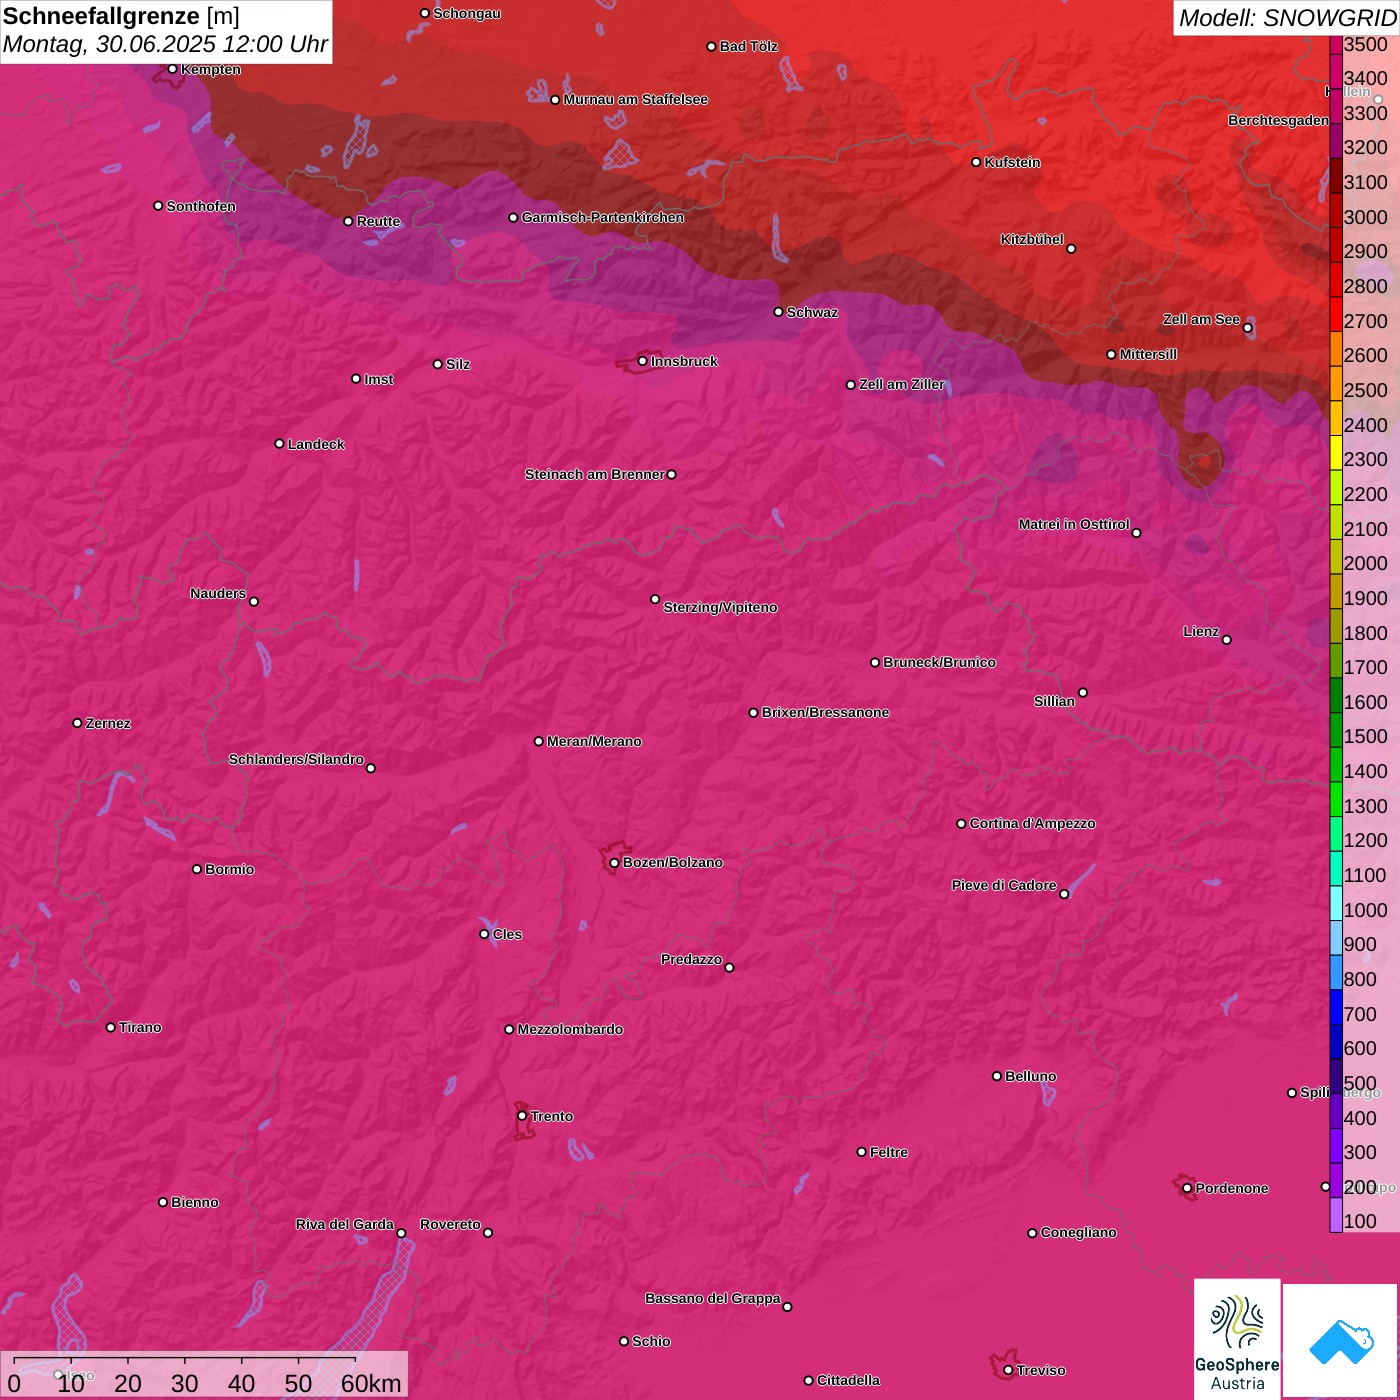The image size is (1400, 1400).
Task: Click the Schlanders/Silandro label
Action: tap(296, 759)
